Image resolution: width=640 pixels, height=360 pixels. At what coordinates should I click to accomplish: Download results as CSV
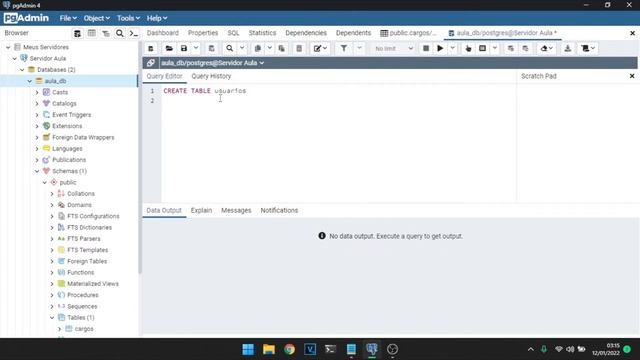[x=568, y=49]
